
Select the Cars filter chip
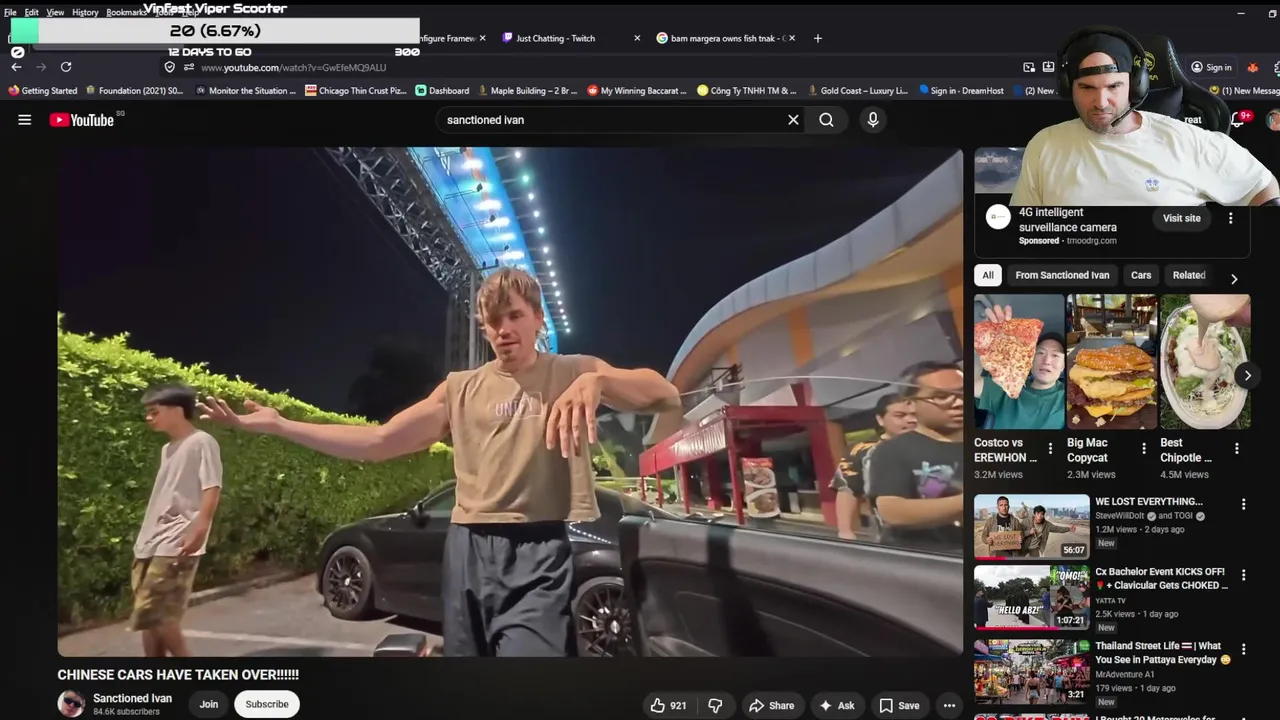click(1141, 275)
